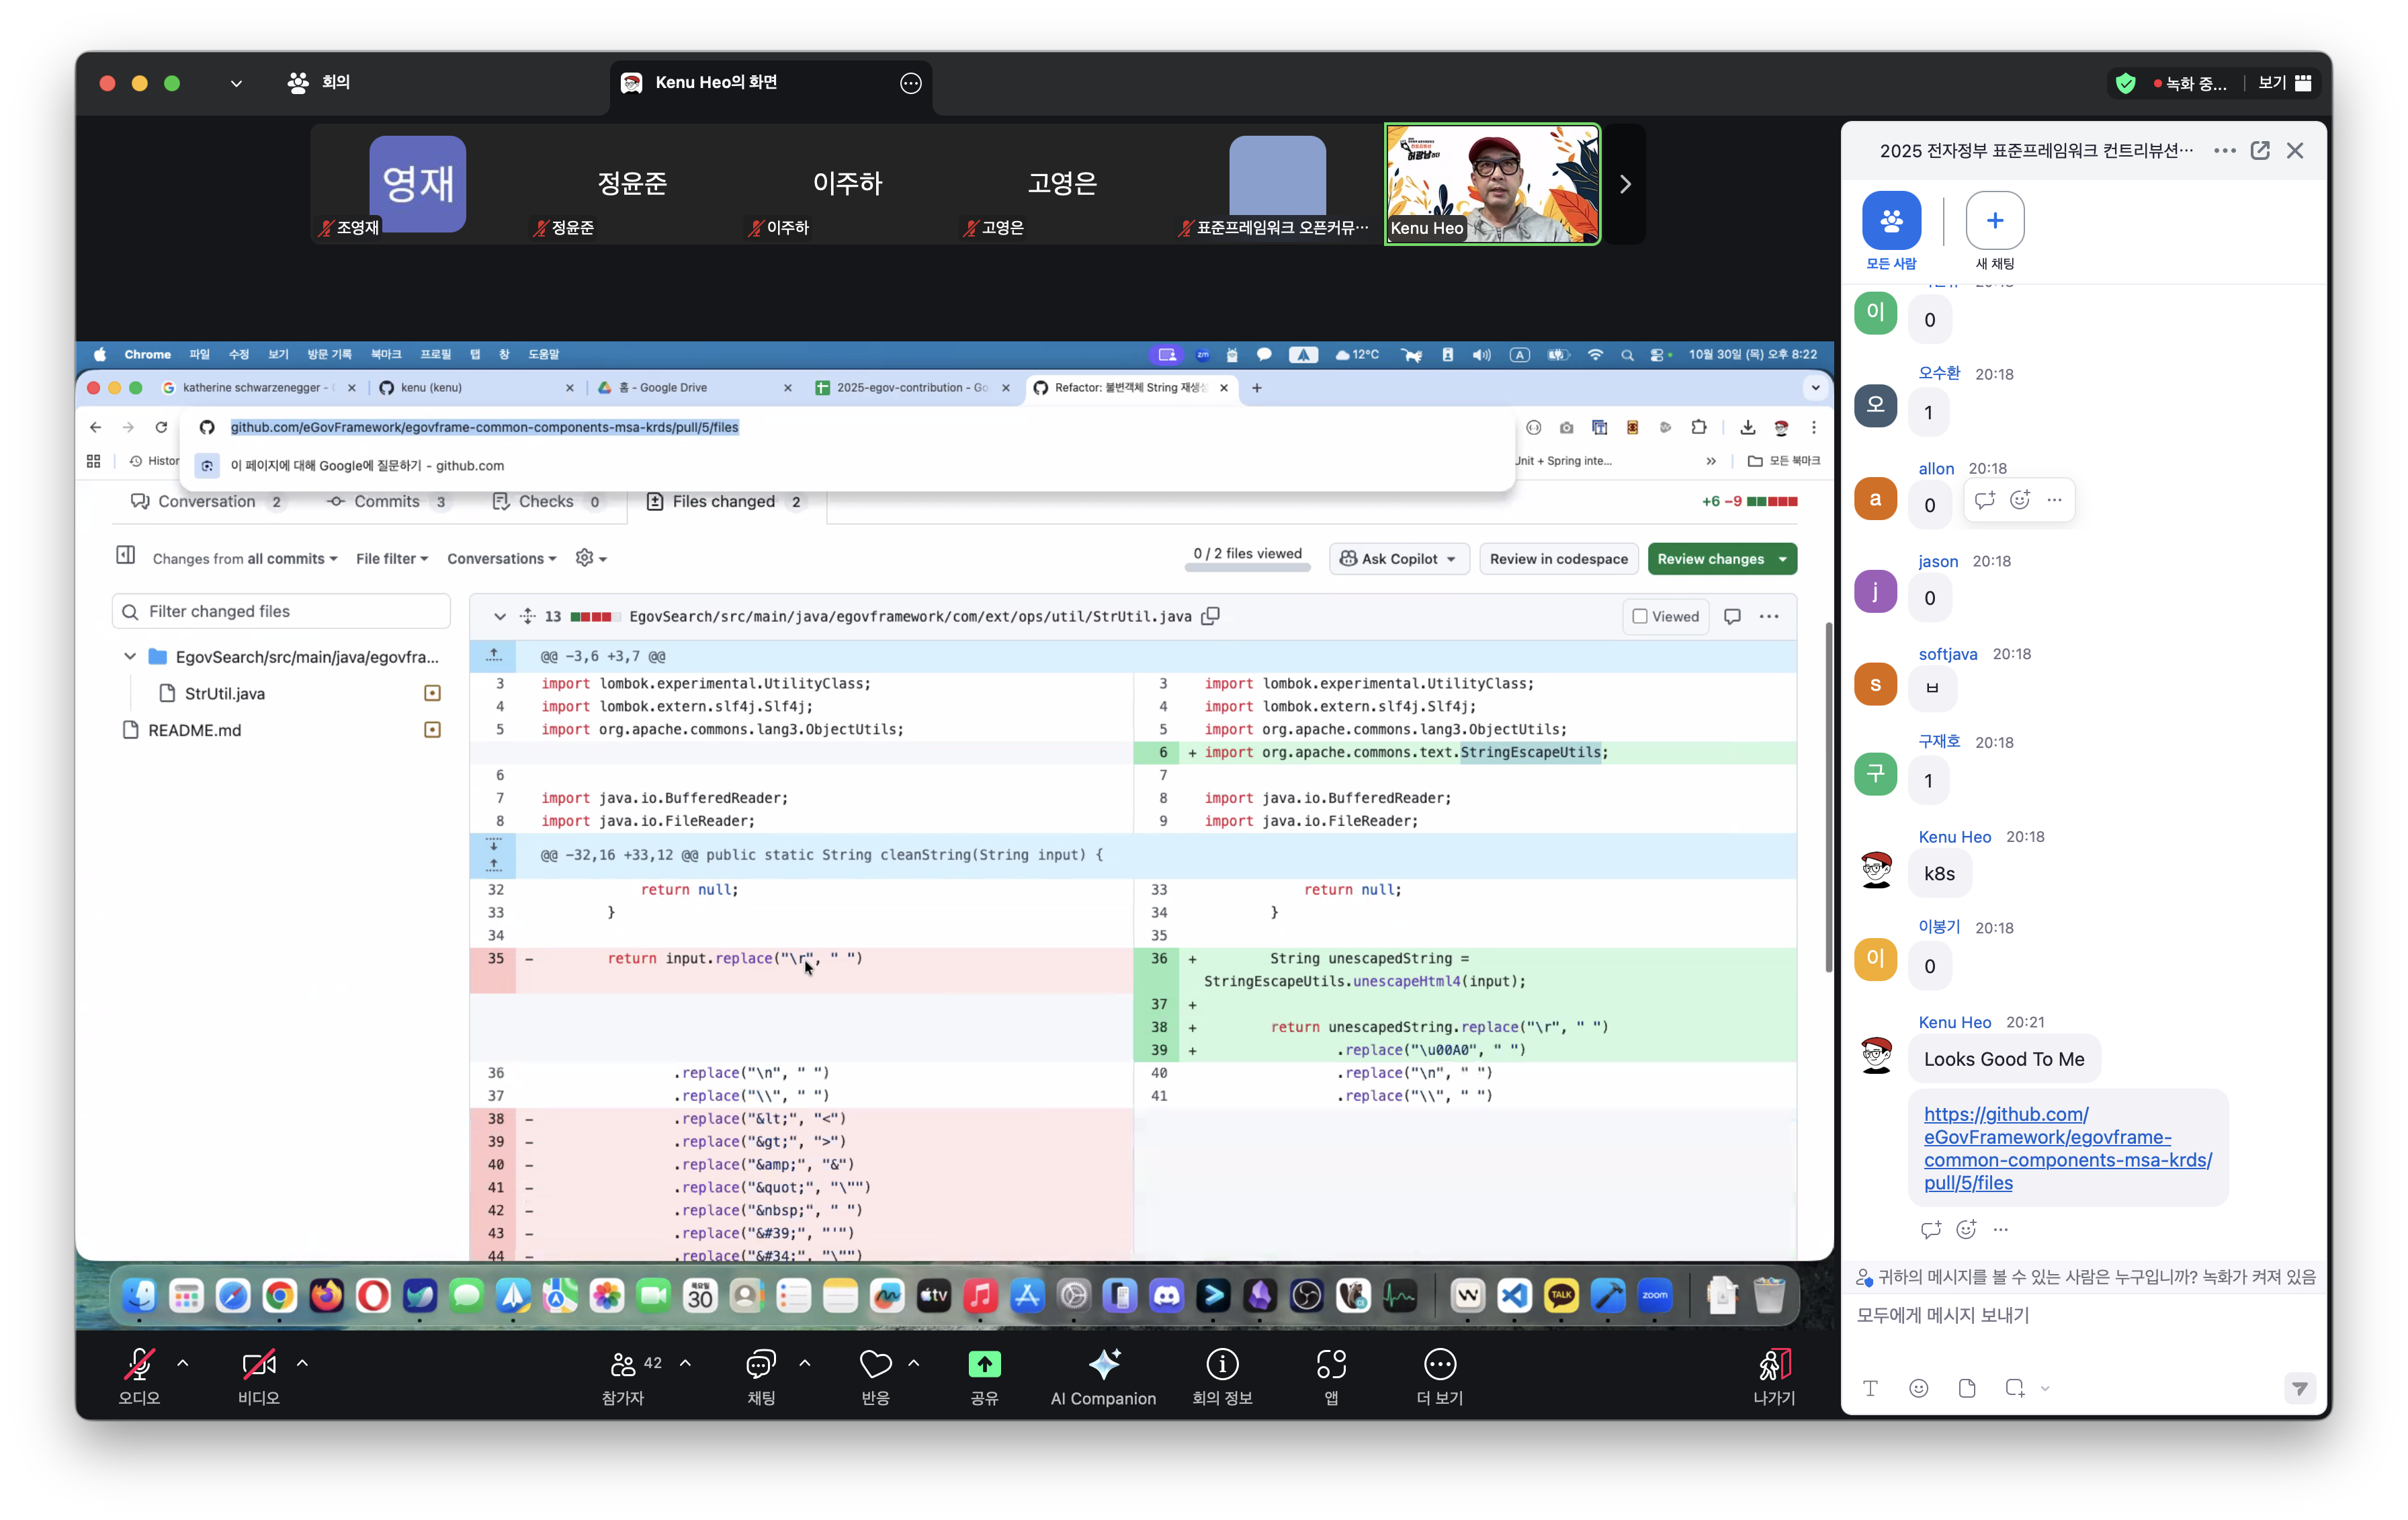Start video with the 비디오 camera icon
Screen dimensions: 2408x1520
258,1365
